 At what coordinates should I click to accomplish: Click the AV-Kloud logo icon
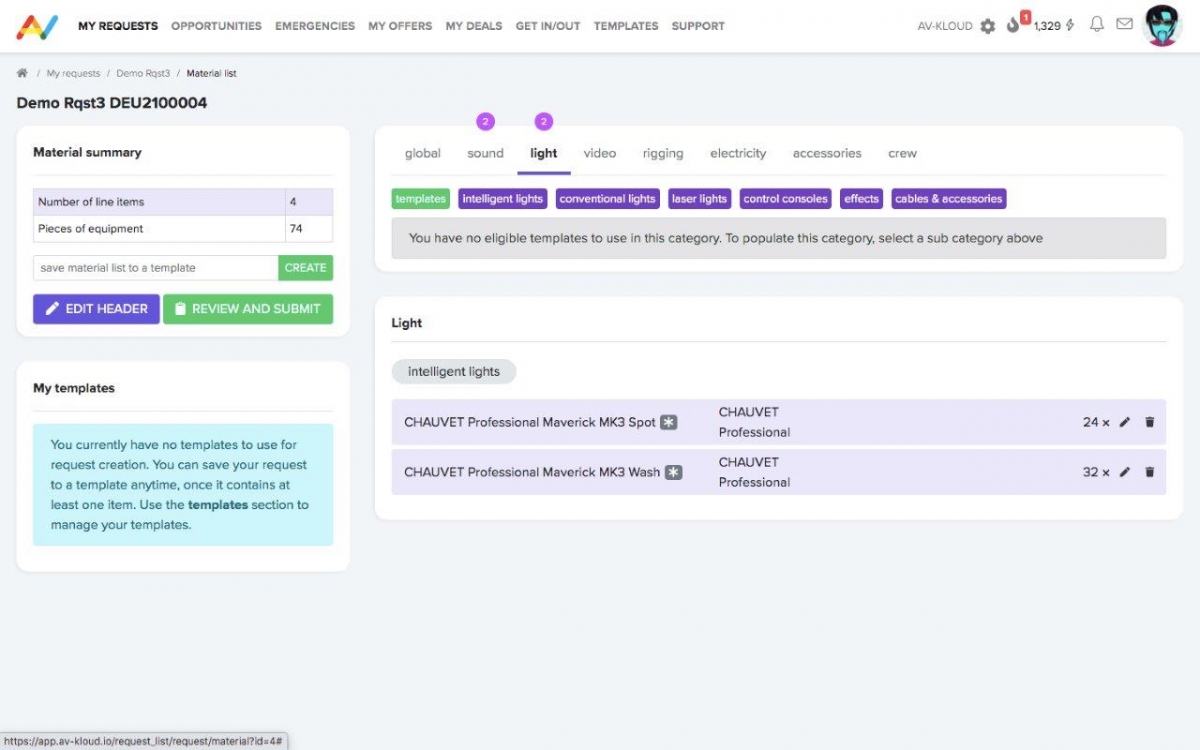point(37,26)
